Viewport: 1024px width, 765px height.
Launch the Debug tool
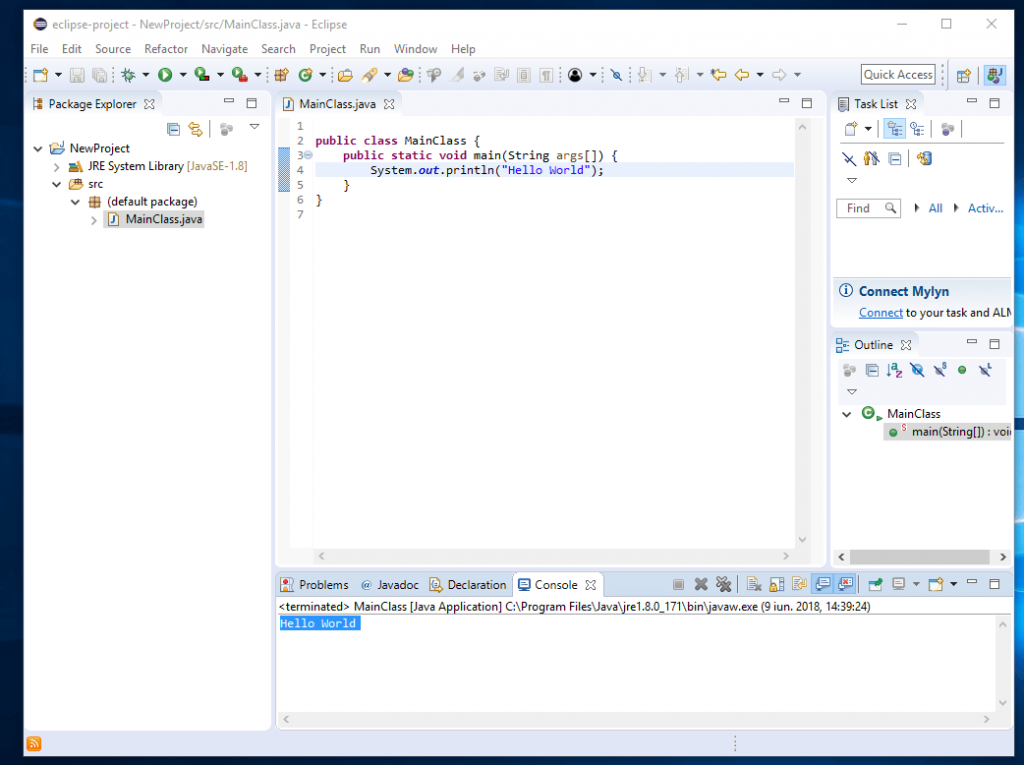pyautogui.click(x=129, y=74)
